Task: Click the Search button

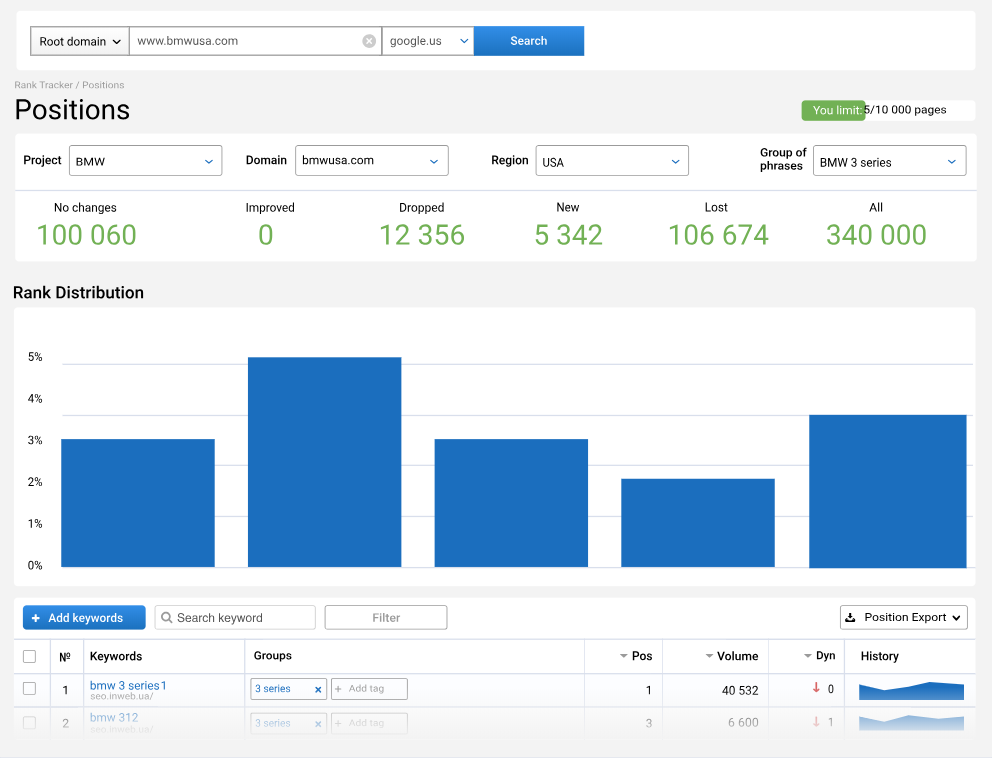Action: coord(528,40)
